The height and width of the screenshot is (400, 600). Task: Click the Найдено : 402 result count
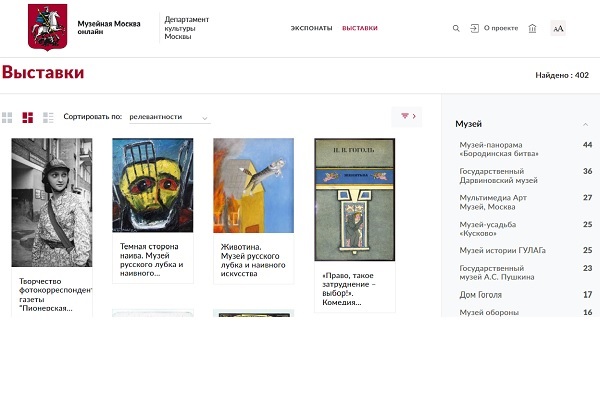click(x=562, y=75)
